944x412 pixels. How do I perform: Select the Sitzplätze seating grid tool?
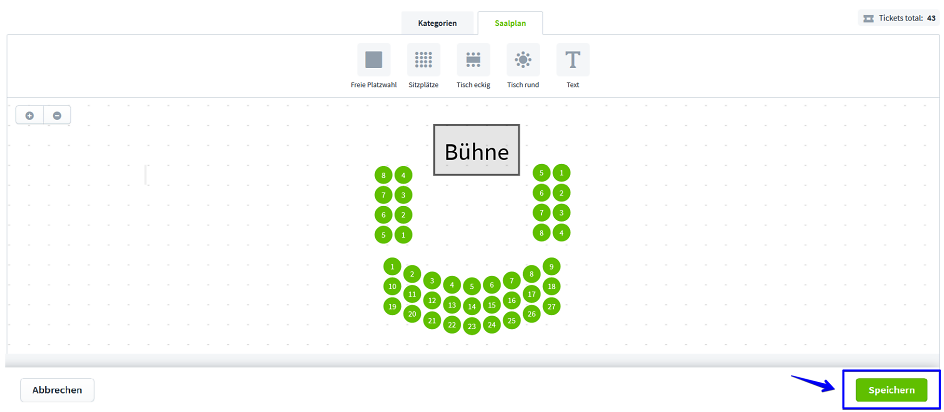pos(423,60)
